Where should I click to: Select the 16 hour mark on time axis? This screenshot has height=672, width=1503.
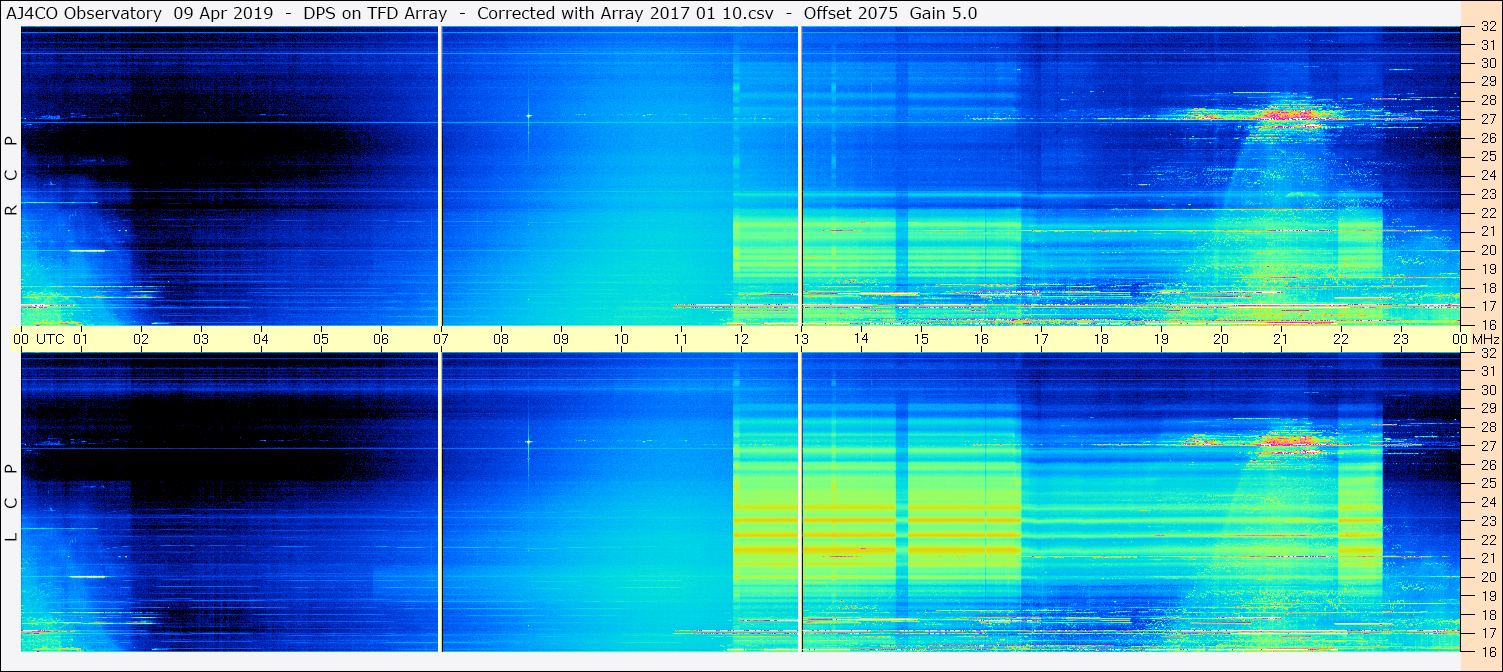coord(981,339)
